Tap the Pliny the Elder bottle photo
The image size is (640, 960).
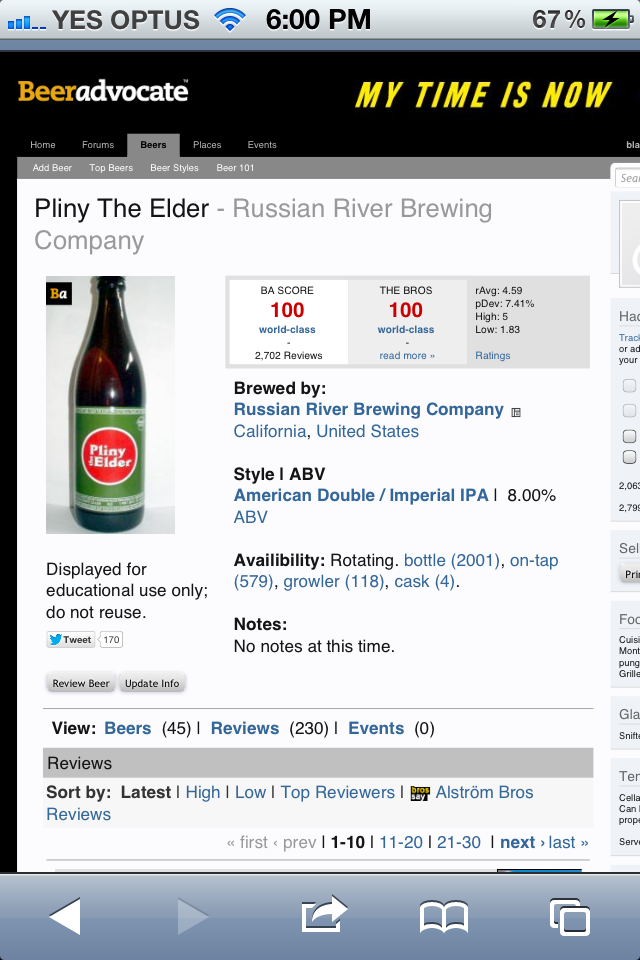click(x=110, y=404)
